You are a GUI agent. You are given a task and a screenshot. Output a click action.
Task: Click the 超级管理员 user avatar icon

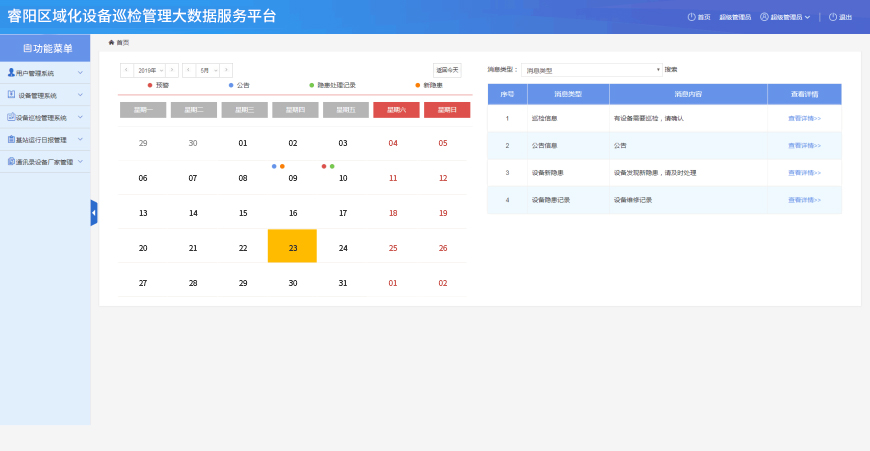[764, 17]
